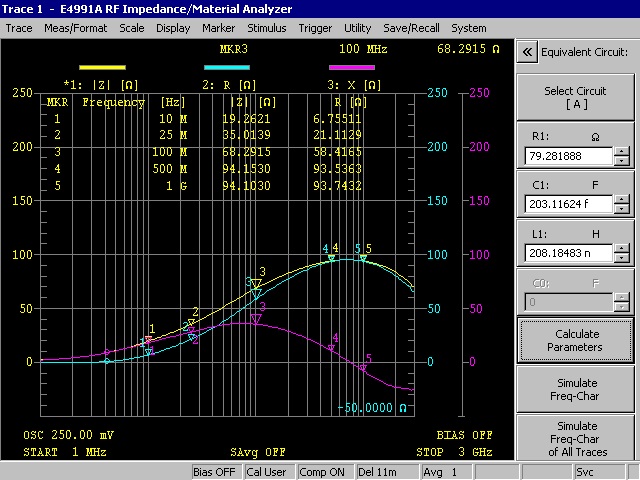Screen dimensions: 640x480
Task: Click the Select Circuit [A] button
Action: 576,98
